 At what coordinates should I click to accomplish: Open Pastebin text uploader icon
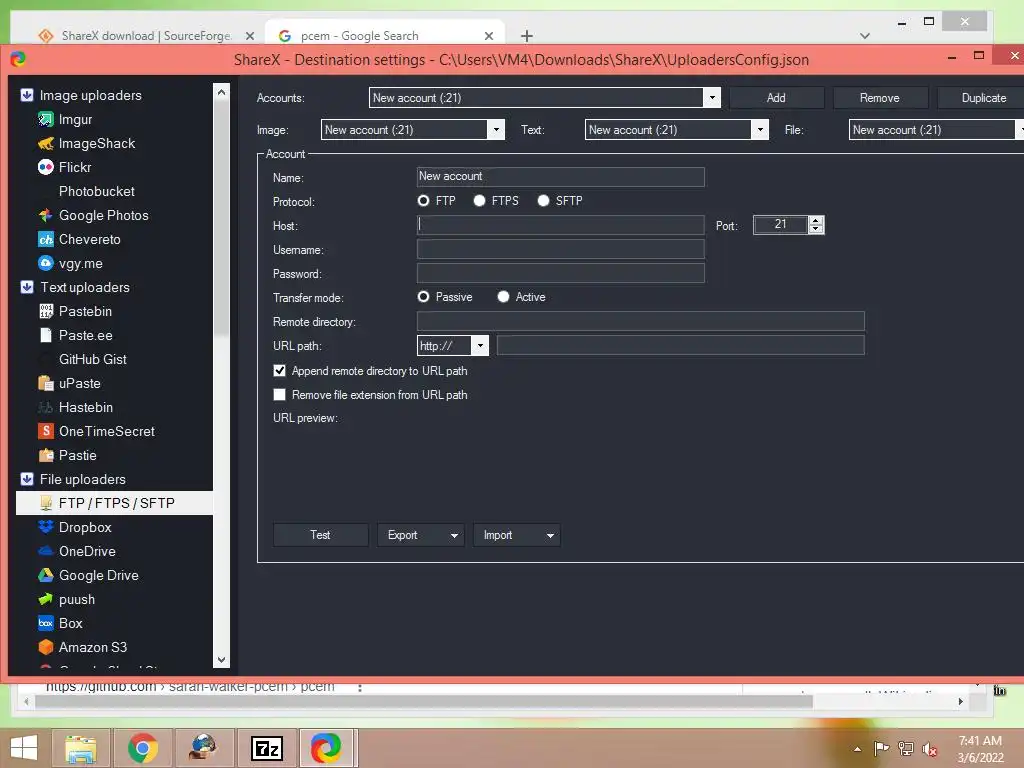click(45, 311)
